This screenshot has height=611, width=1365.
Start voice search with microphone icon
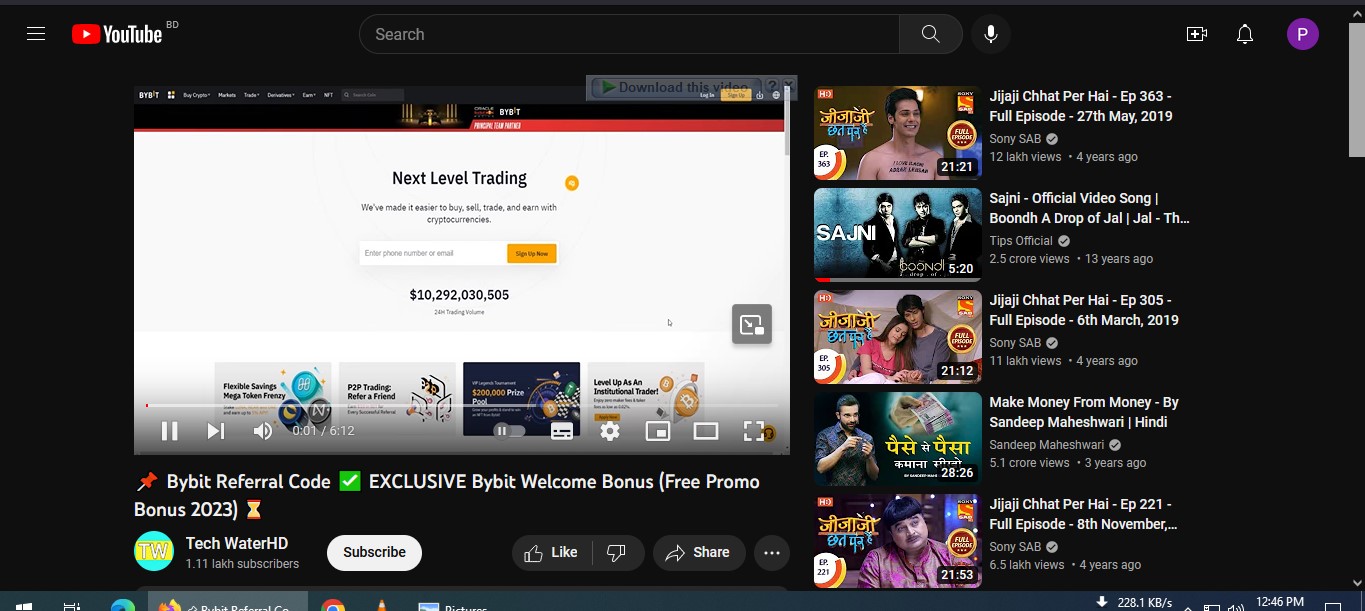pos(990,34)
